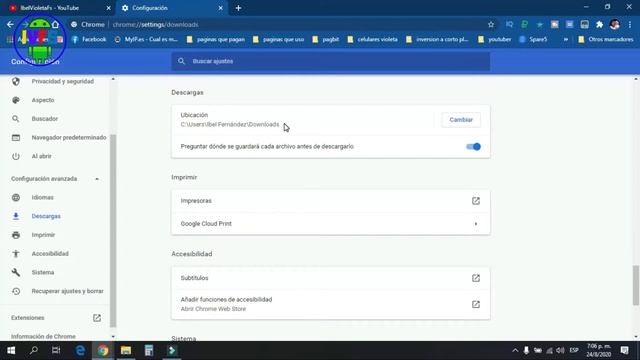Expand Google Cloud Print arrow
Viewport: 640px width, 360px height.
pyautogui.click(x=476, y=224)
